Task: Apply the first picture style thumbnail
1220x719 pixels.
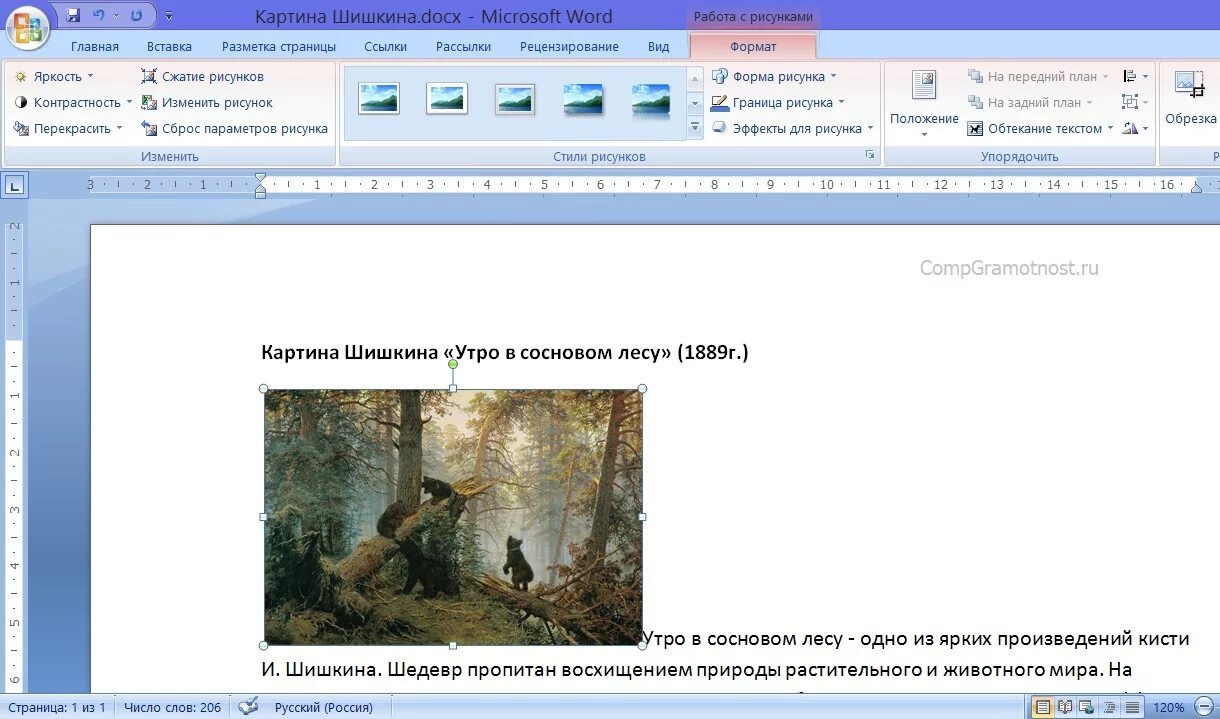Action: (379, 98)
